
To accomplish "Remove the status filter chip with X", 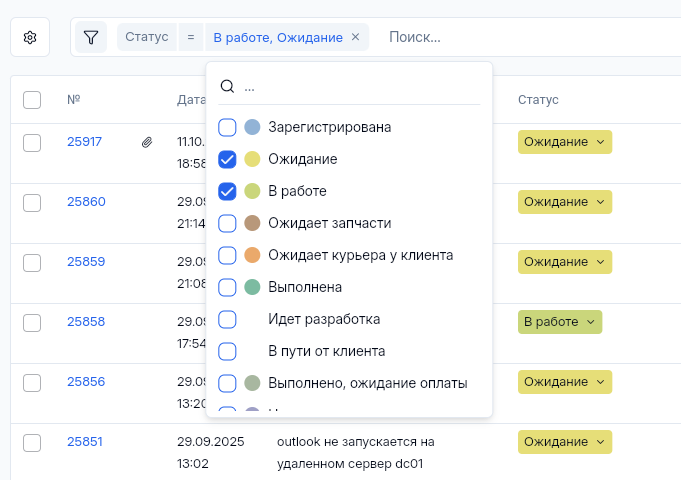I will coord(355,38).
